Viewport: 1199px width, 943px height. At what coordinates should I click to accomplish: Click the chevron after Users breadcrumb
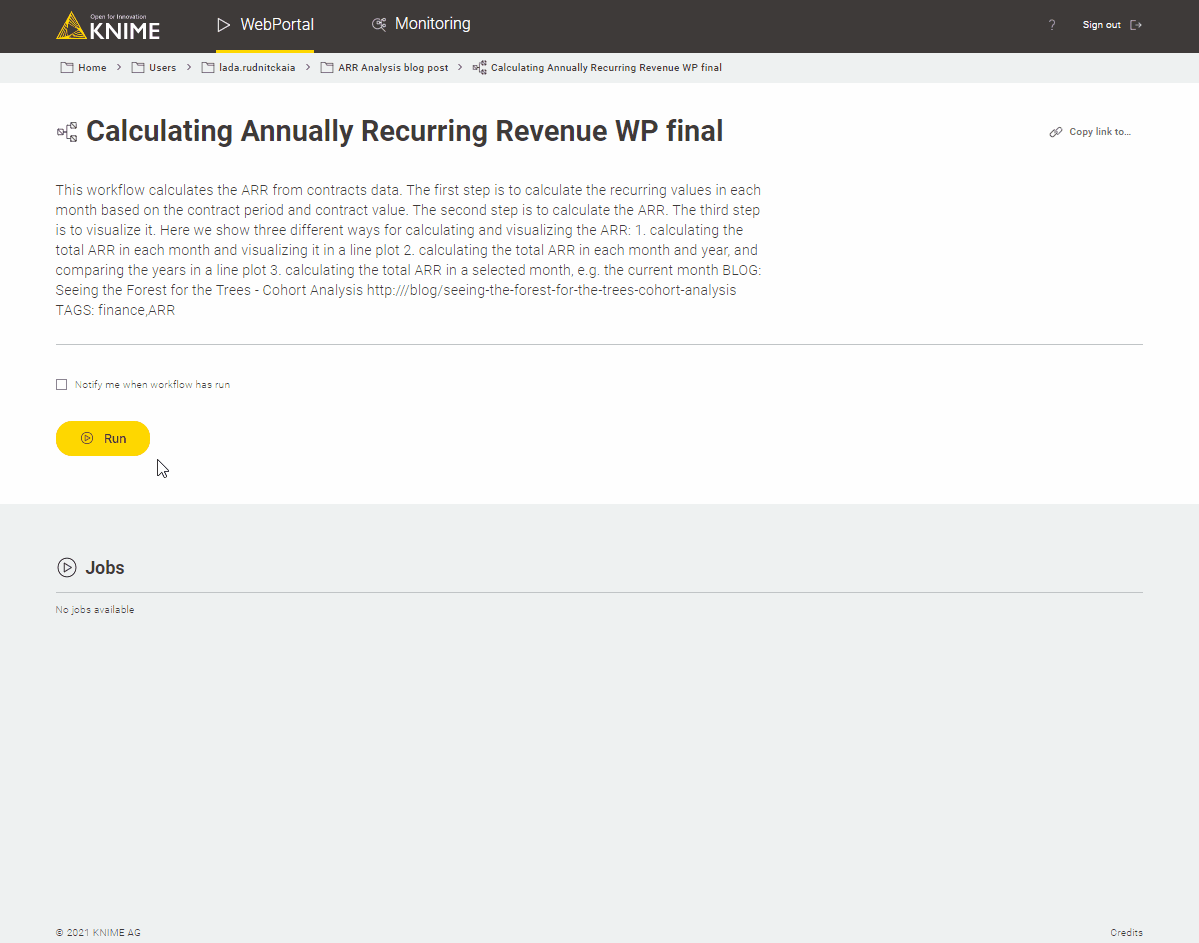[x=189, y=67]
